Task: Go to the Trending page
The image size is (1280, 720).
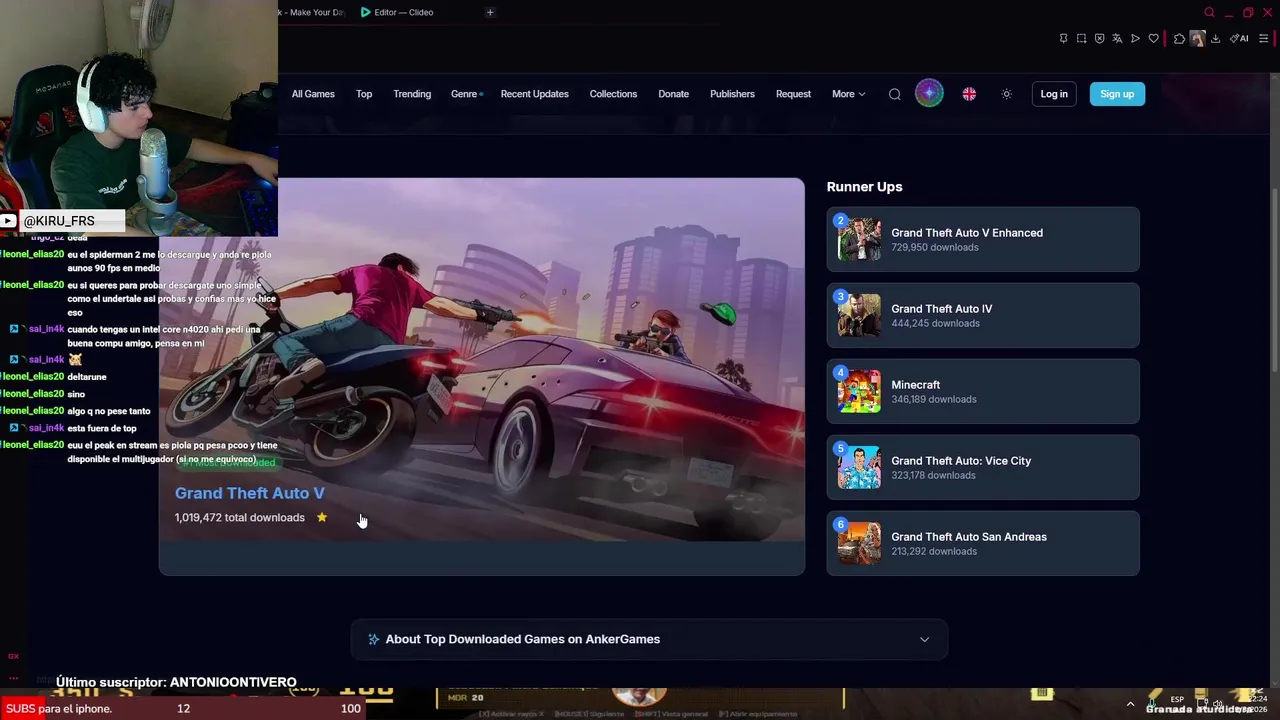Action: (x=412, y=94)
